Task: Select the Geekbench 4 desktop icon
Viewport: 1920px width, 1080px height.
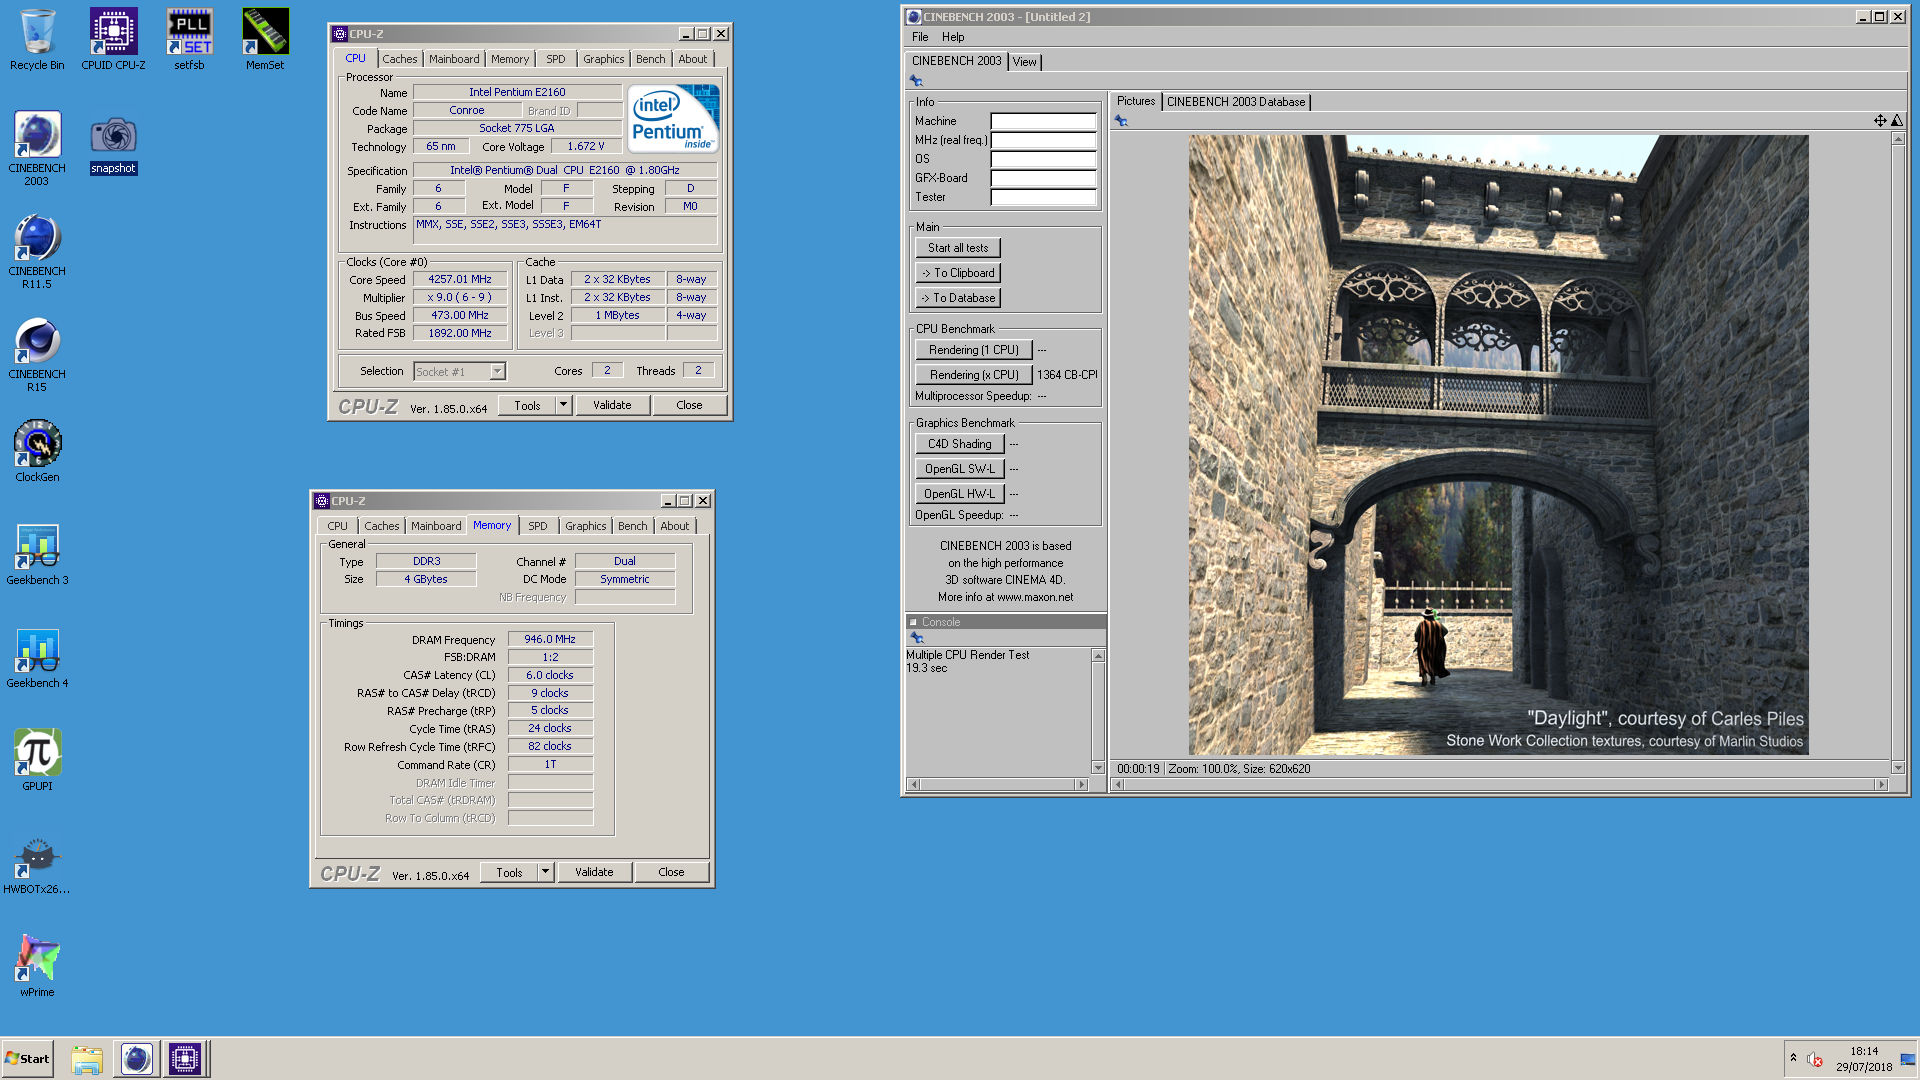Action: coord(37,657)
